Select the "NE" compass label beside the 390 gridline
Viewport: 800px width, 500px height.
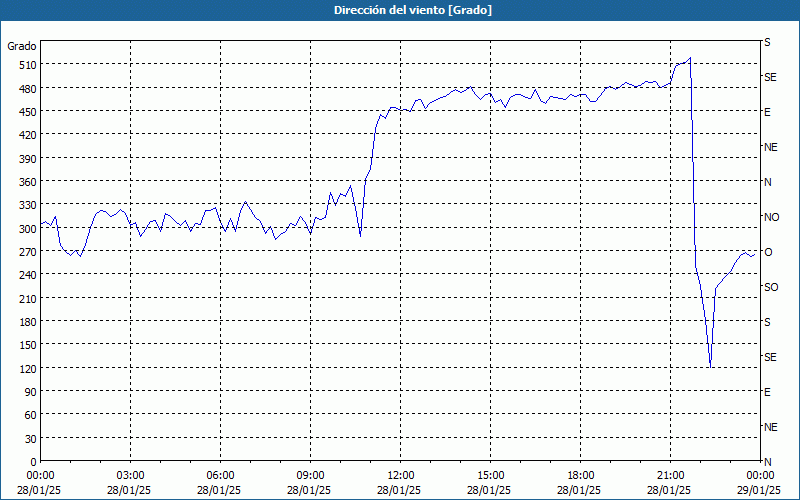coord(770,147)
